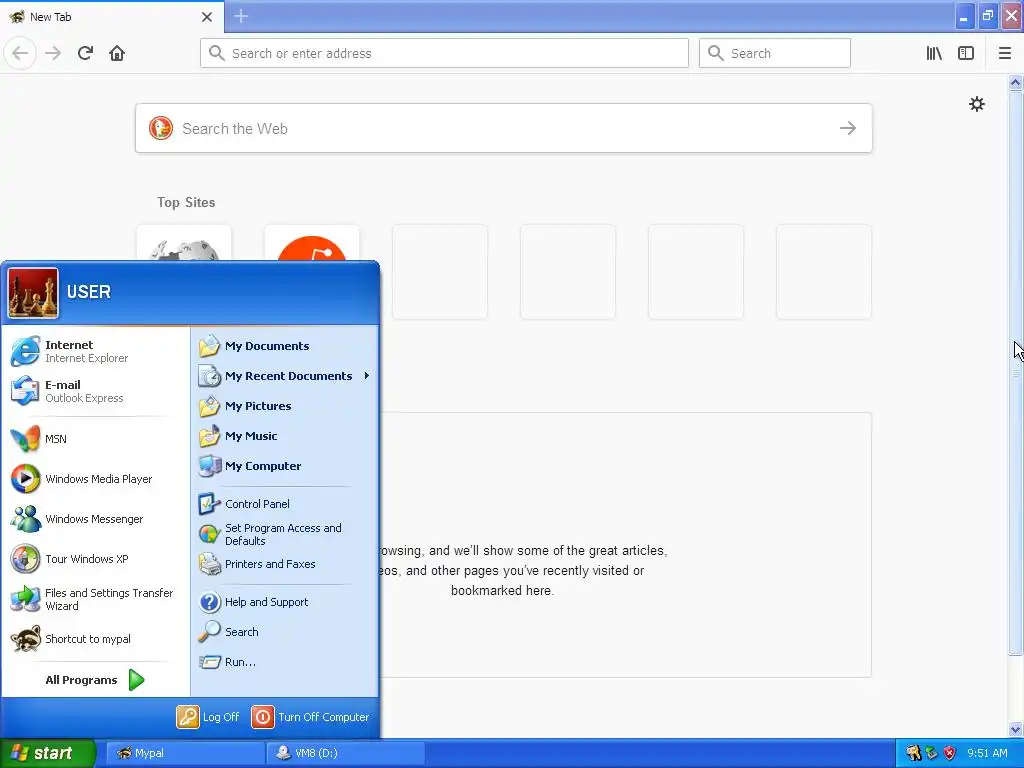The image size is (1024, 768).
Task: Submit web search with arrow button
Action: click(x=848, y=128)
